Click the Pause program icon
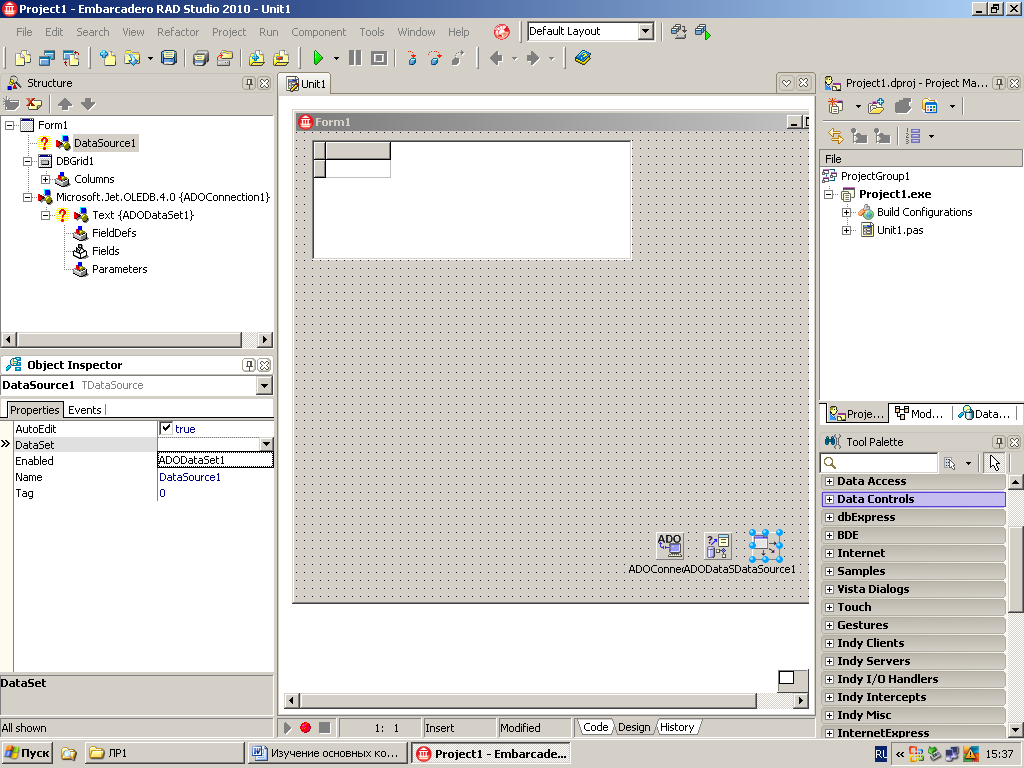The height and width of the screenshot is (768, 1024). [x=355, y=58]
